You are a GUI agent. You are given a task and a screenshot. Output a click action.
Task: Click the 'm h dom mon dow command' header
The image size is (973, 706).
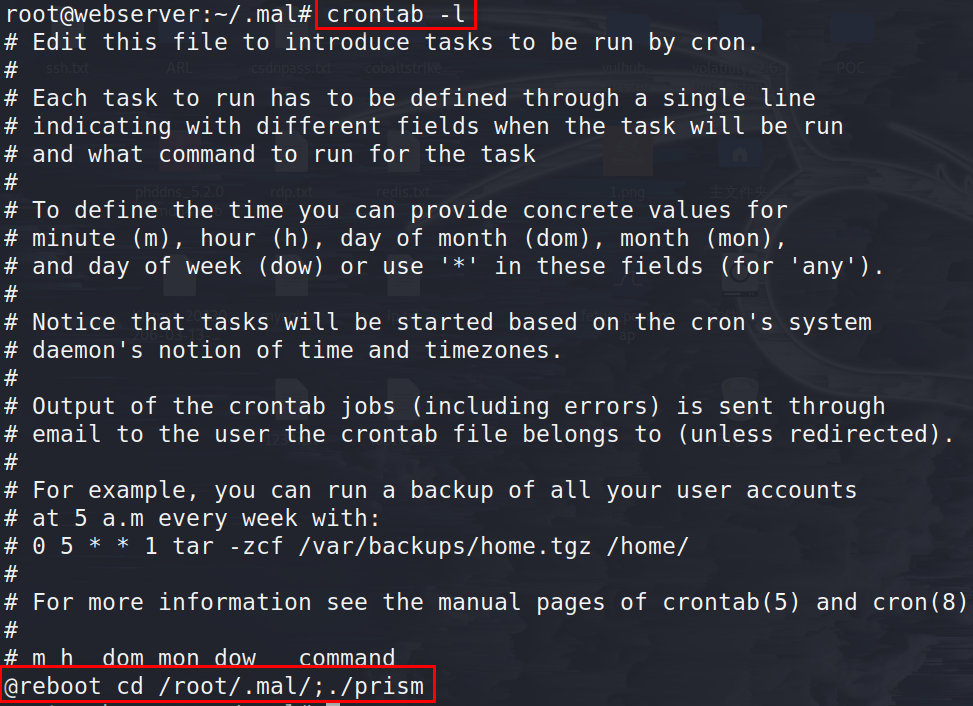(x=200, y=657)
